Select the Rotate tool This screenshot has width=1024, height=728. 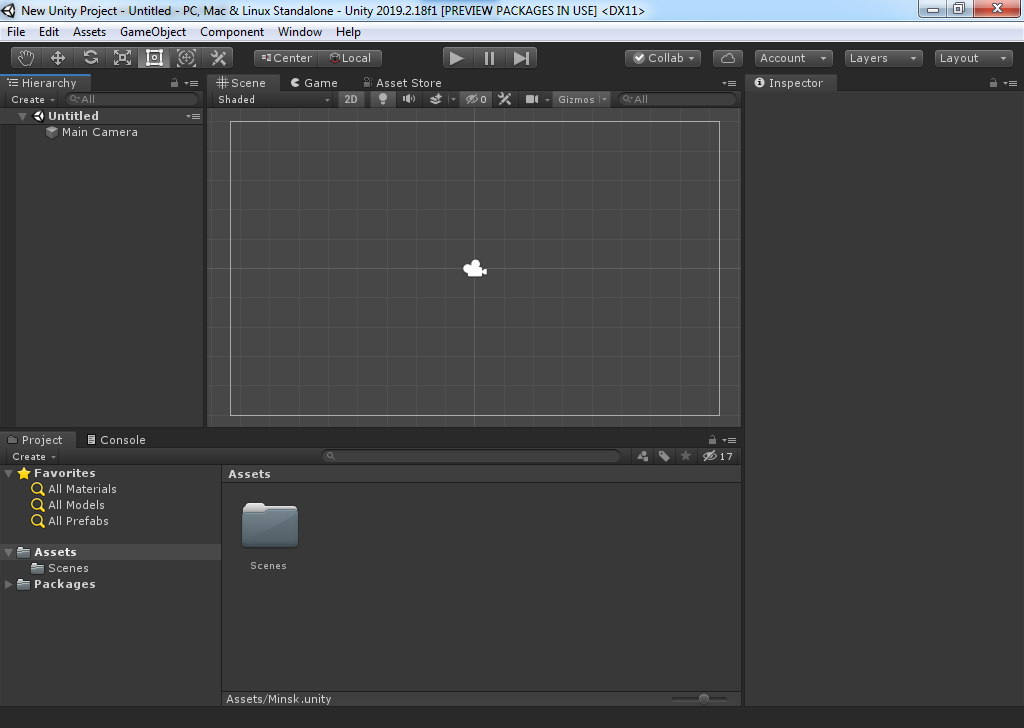click(x=90, y=58)
